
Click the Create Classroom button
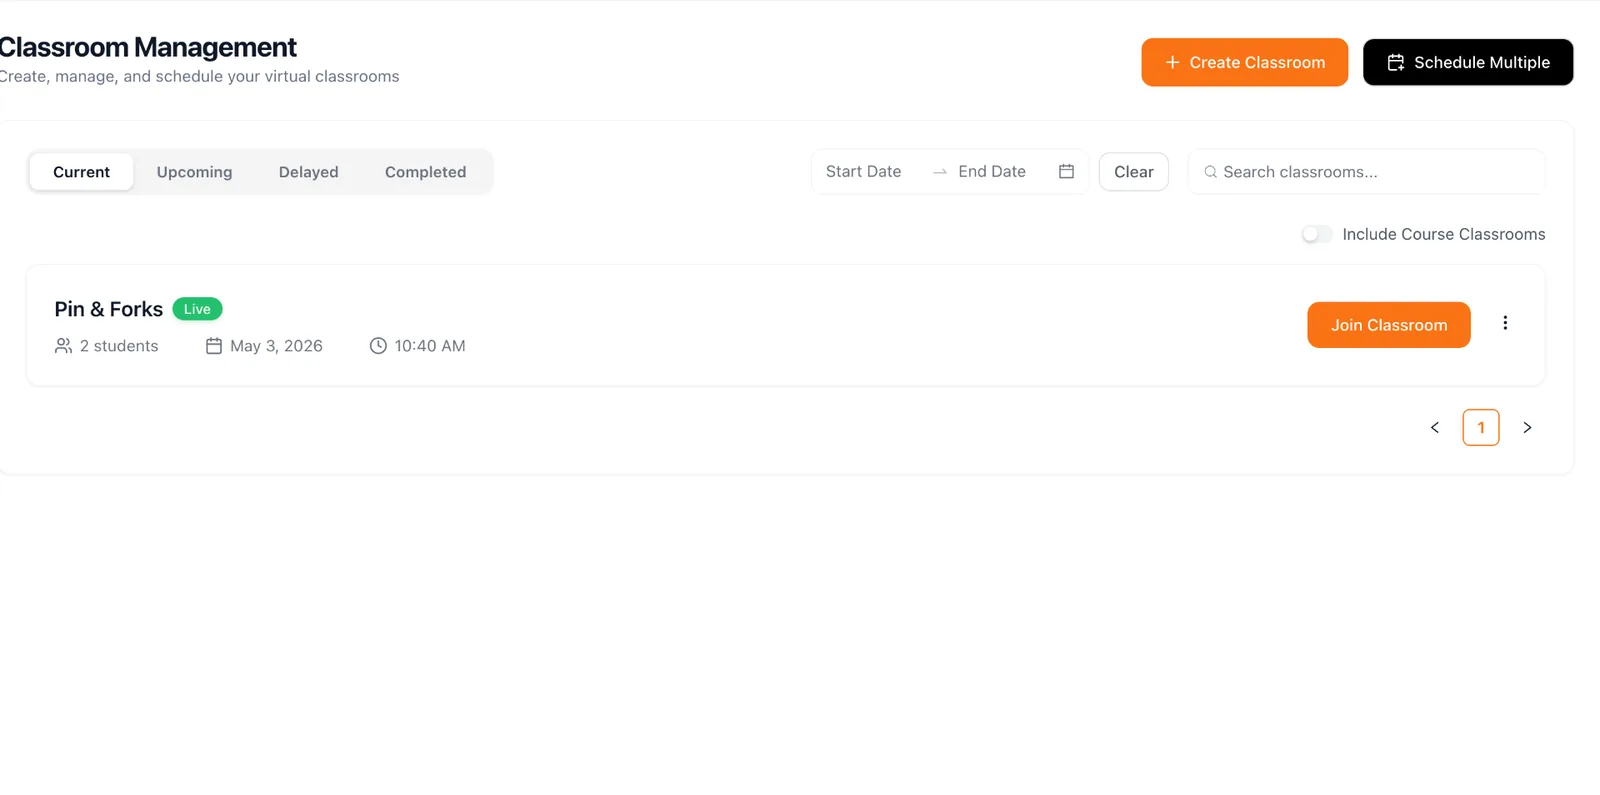(1244, 62)
